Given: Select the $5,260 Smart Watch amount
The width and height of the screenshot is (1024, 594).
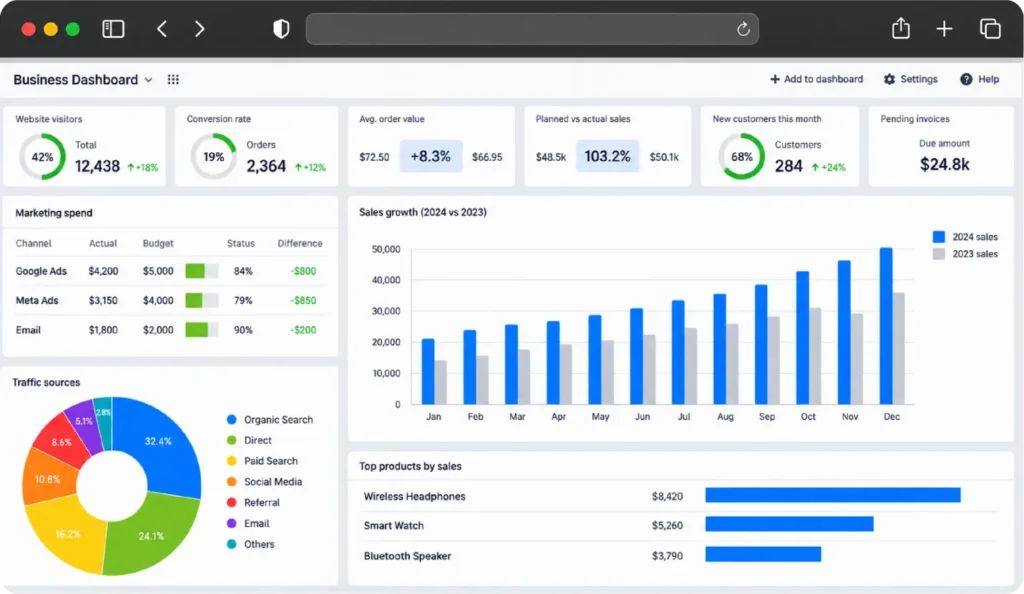Looking at the screenshot, I should (x=667, y=525).
